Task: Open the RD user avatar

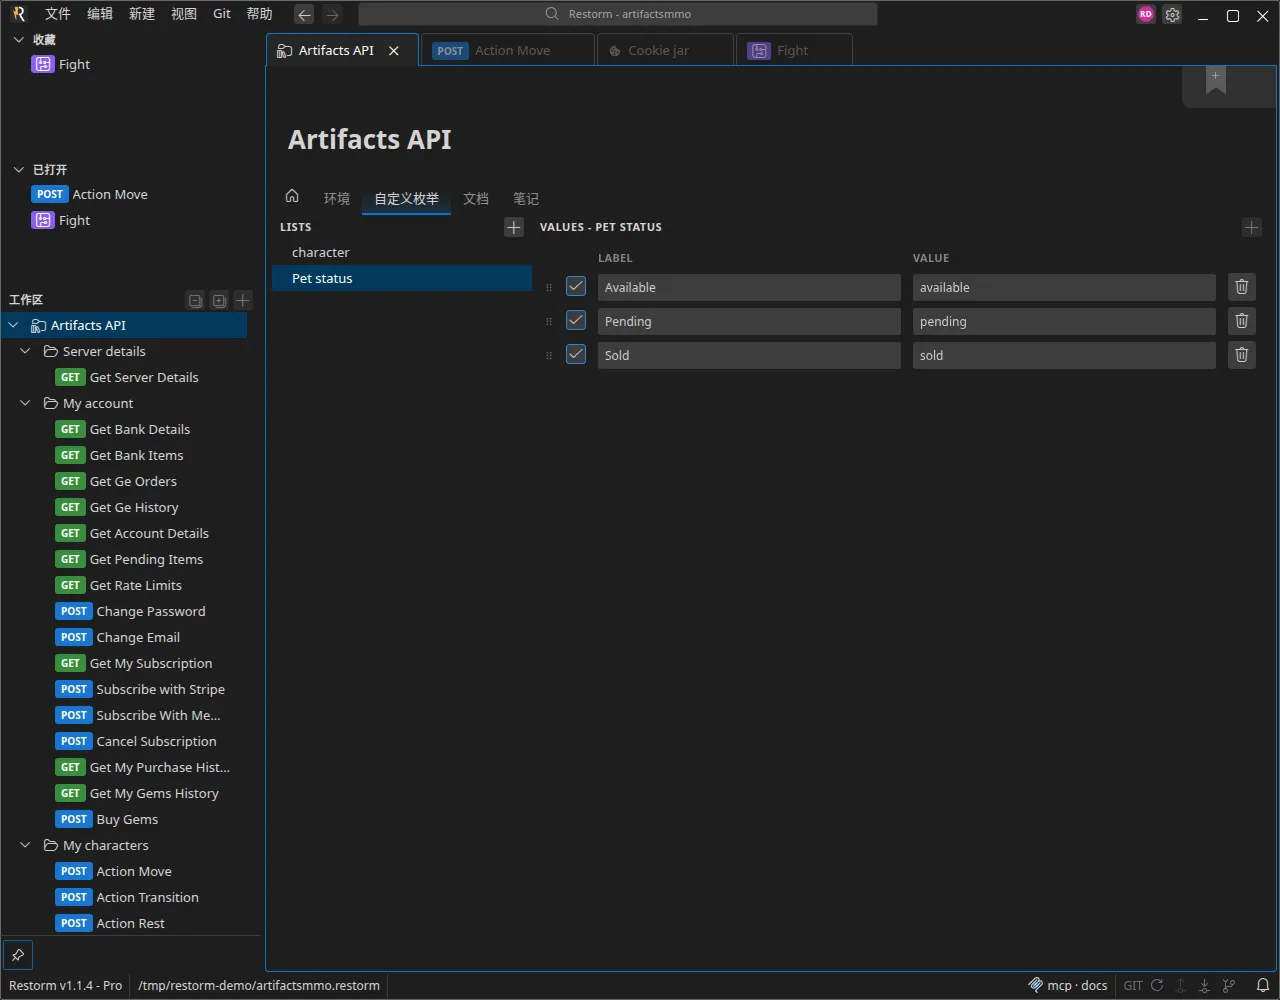Action: pyautogui.click(x=1146, y=14)
